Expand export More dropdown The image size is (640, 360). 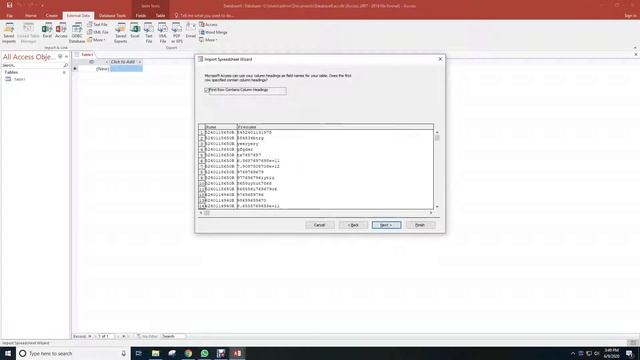pos(208,40)
